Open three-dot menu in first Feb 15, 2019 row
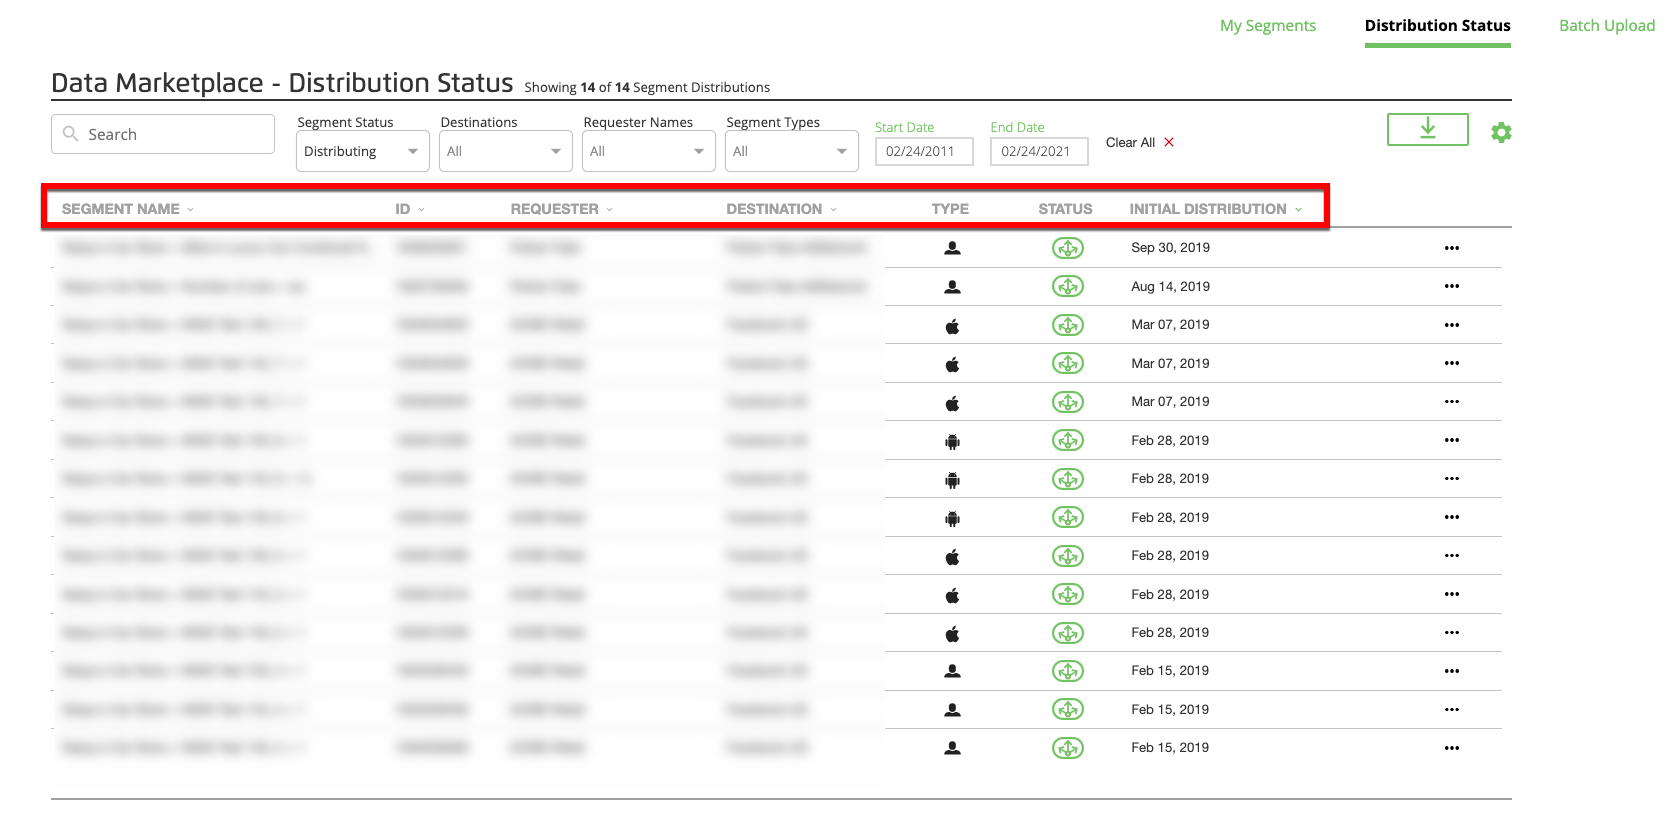The image size is (1680, 827). (1452, 671)
